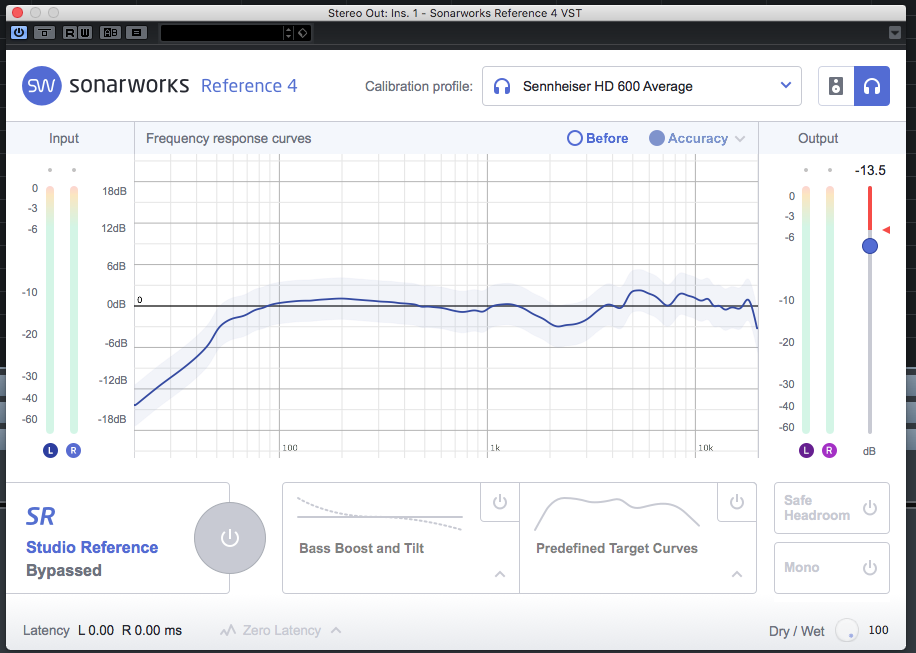The width and height of the screenshot is (916, 653).
Task: Toggle A/B settings comparison icon
Action: tap(110, 33)
